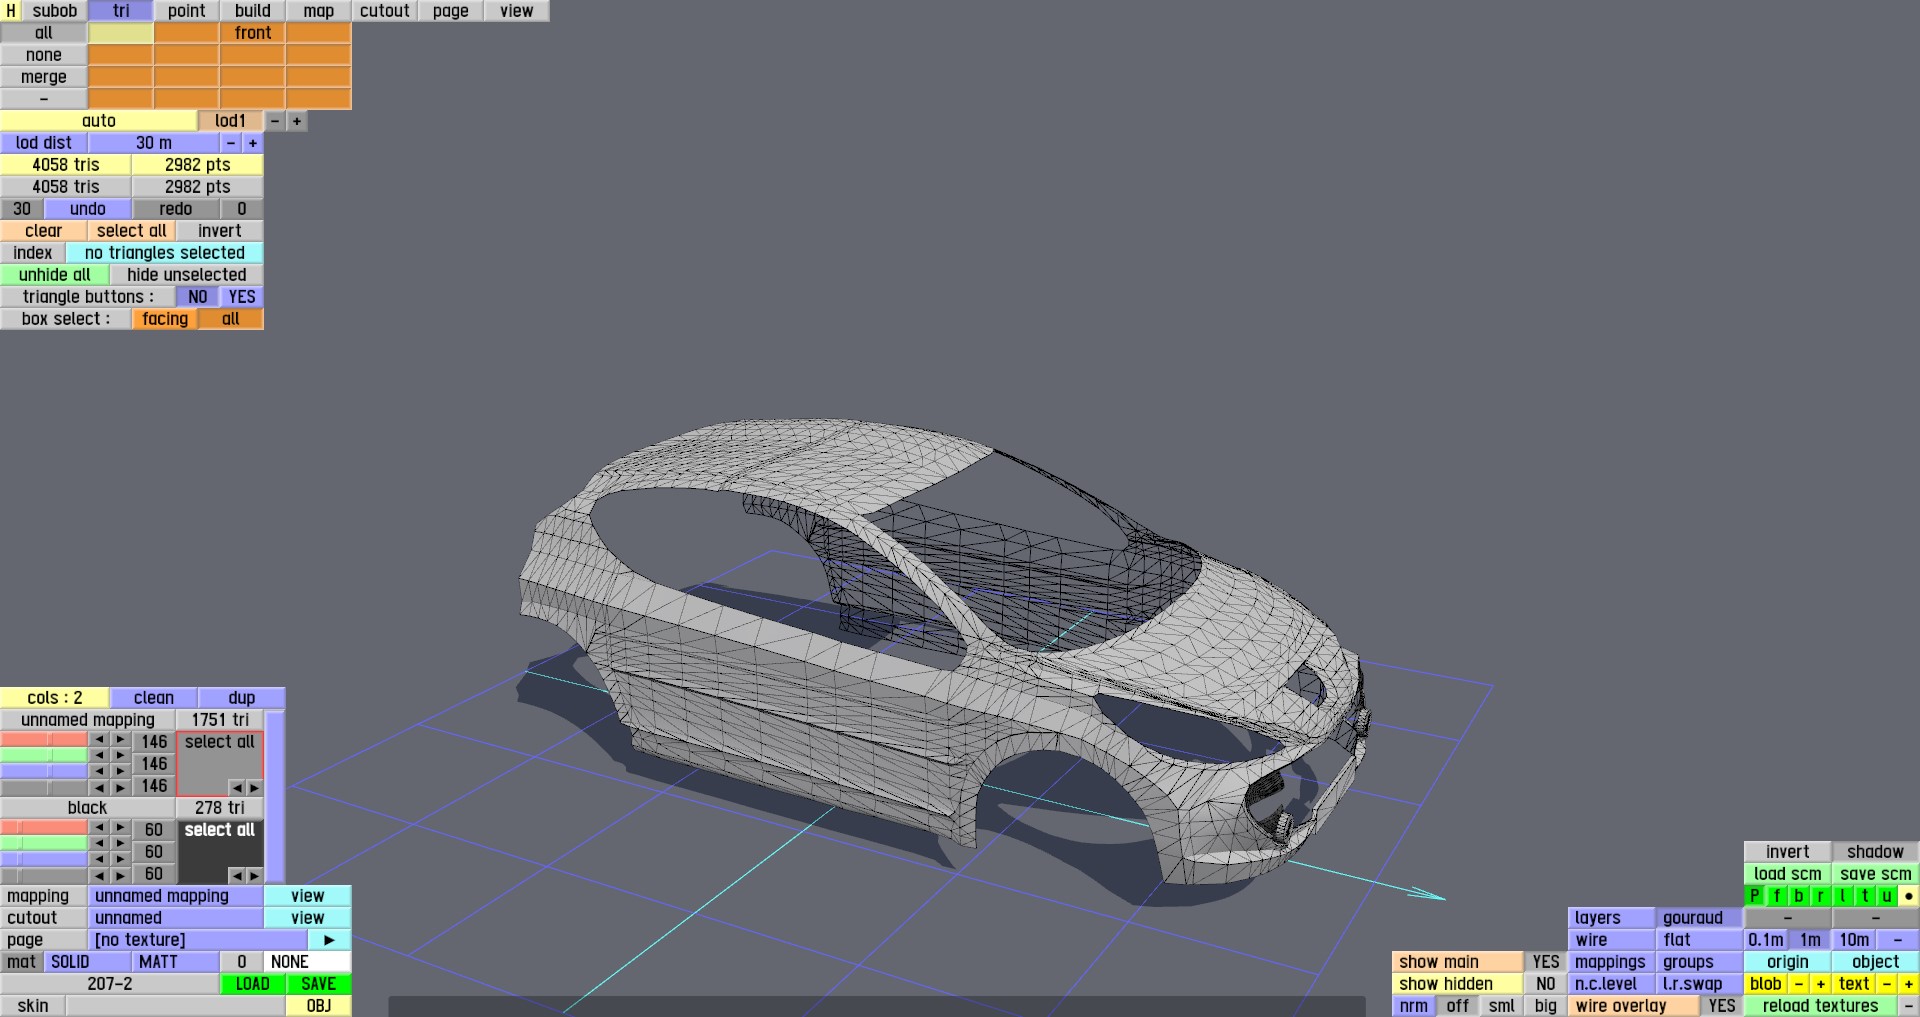
Task: Click the green LOAD button
Action: click(x=252, y=984)
